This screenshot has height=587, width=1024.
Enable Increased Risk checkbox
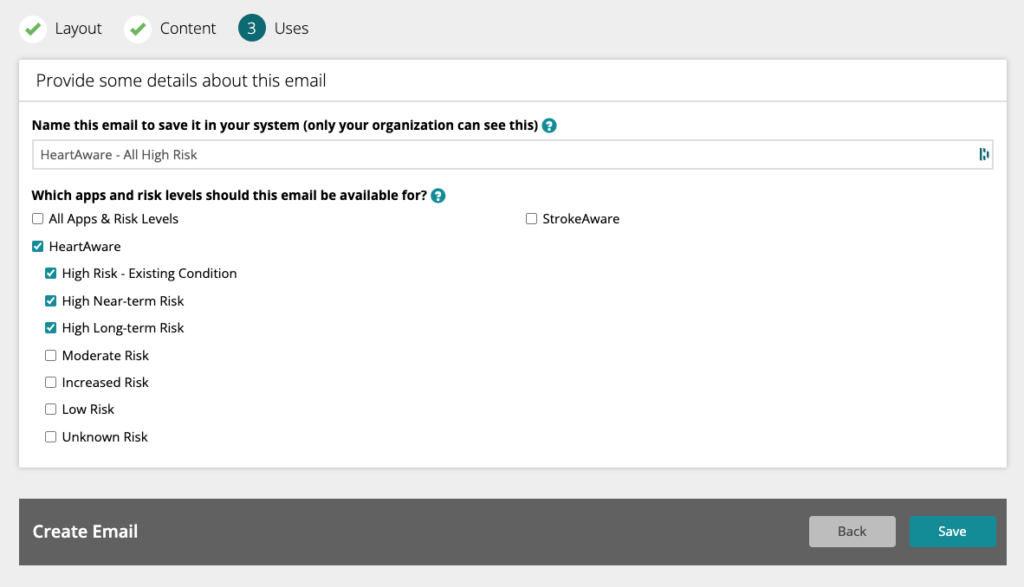point(50,382)
